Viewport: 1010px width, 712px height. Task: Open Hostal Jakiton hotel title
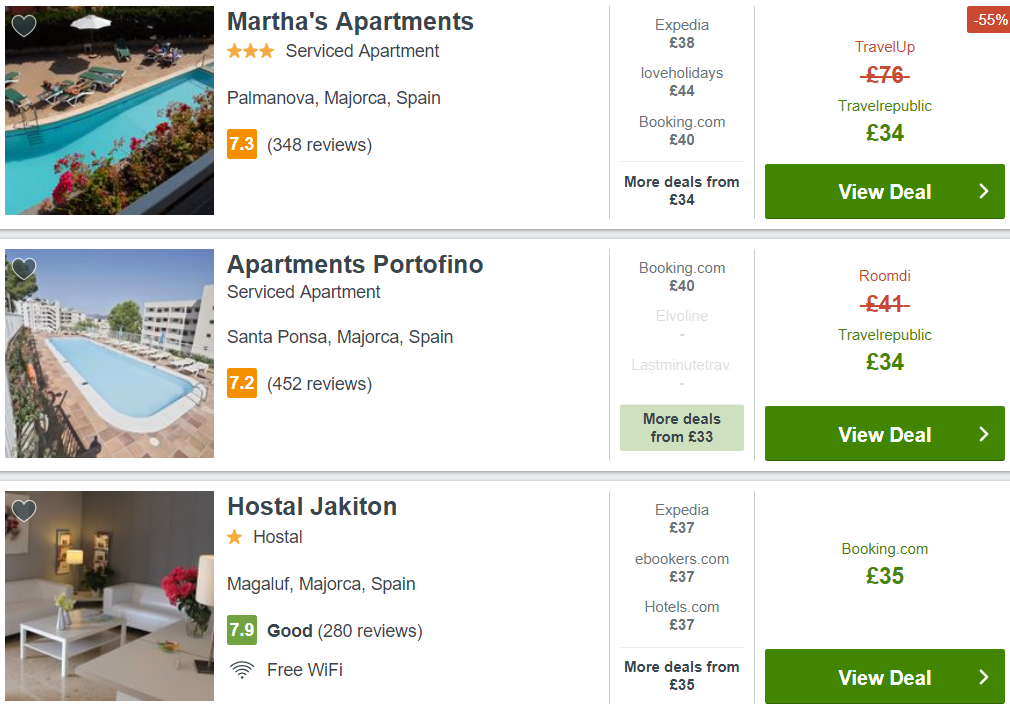[312, 506]
